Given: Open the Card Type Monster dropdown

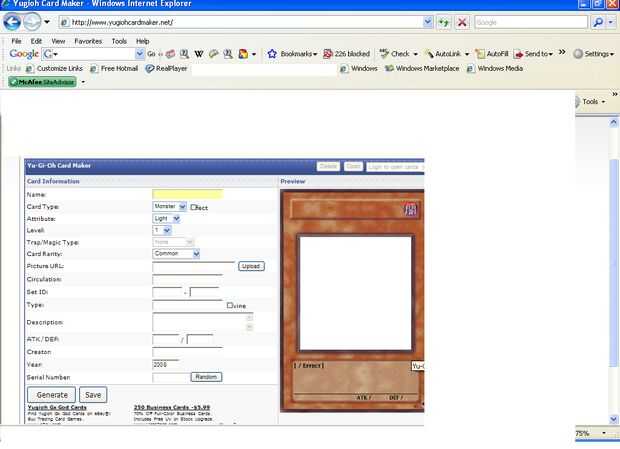Looking at the screenshot, I should (x=169, y=206).
